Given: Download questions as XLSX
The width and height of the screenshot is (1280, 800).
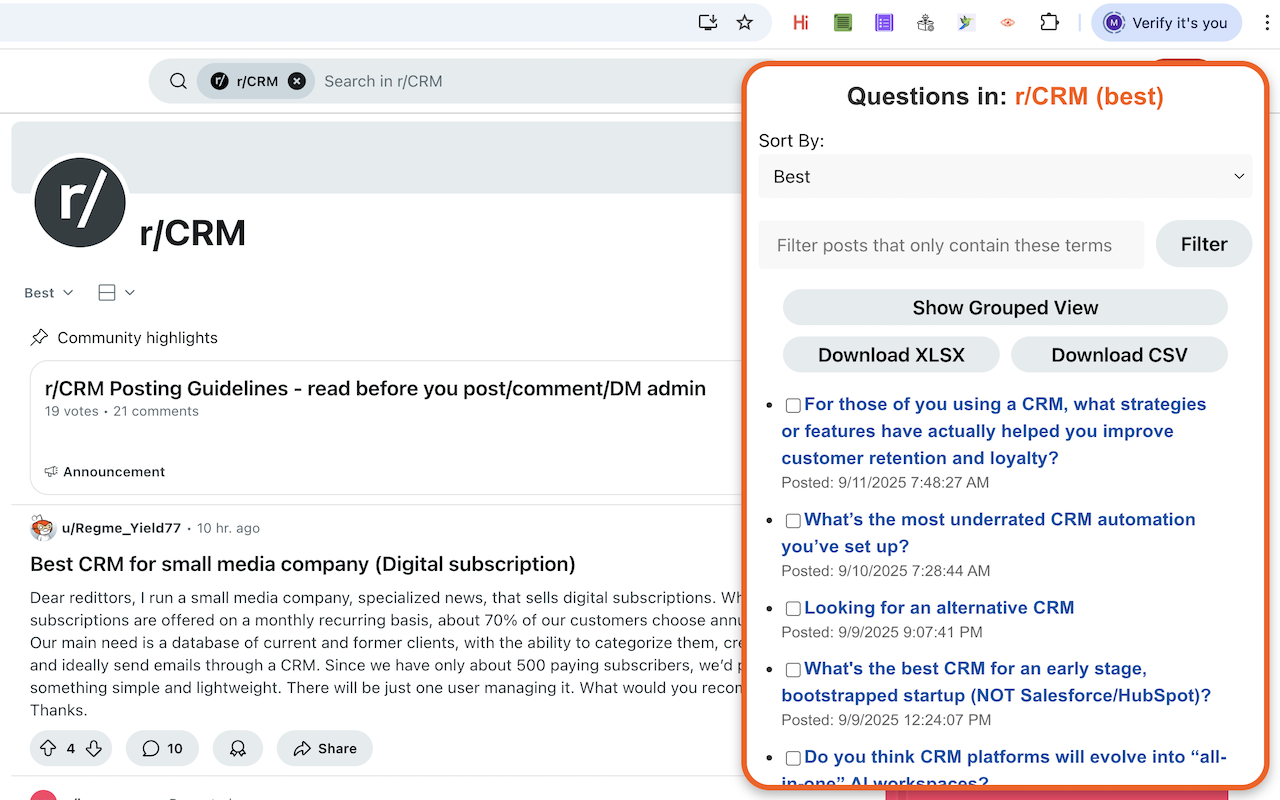Looking at the screenshot, I should point(891,355).
